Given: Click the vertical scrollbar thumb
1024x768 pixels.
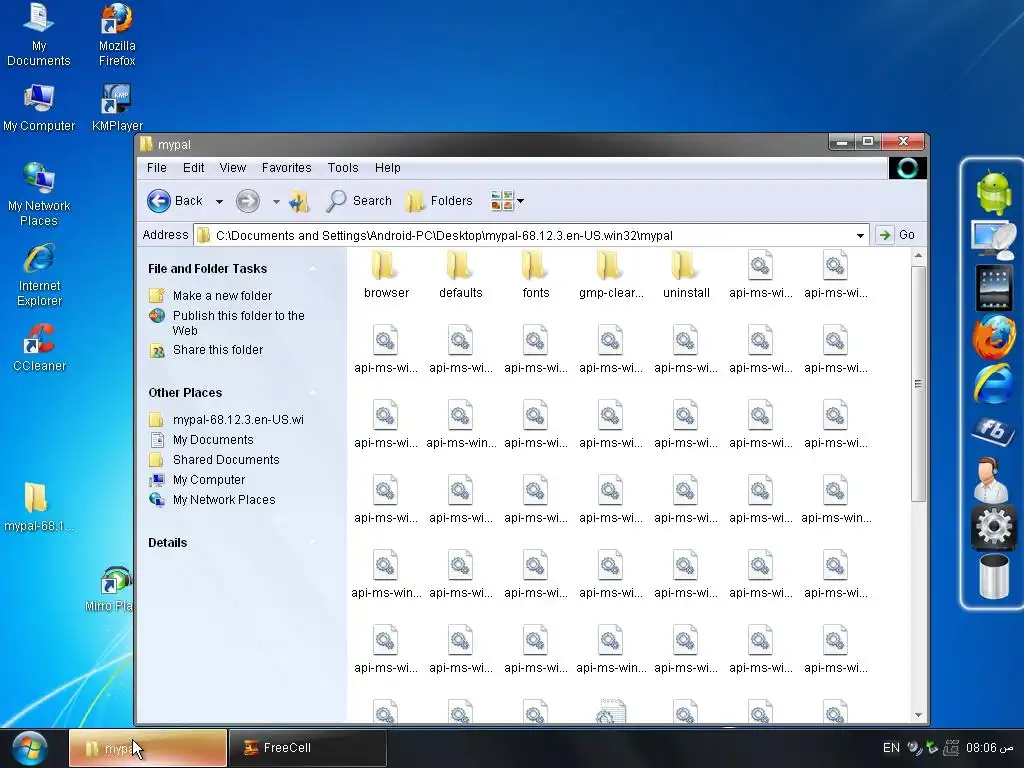Looking at the screenshot, I should coord(918,383).
